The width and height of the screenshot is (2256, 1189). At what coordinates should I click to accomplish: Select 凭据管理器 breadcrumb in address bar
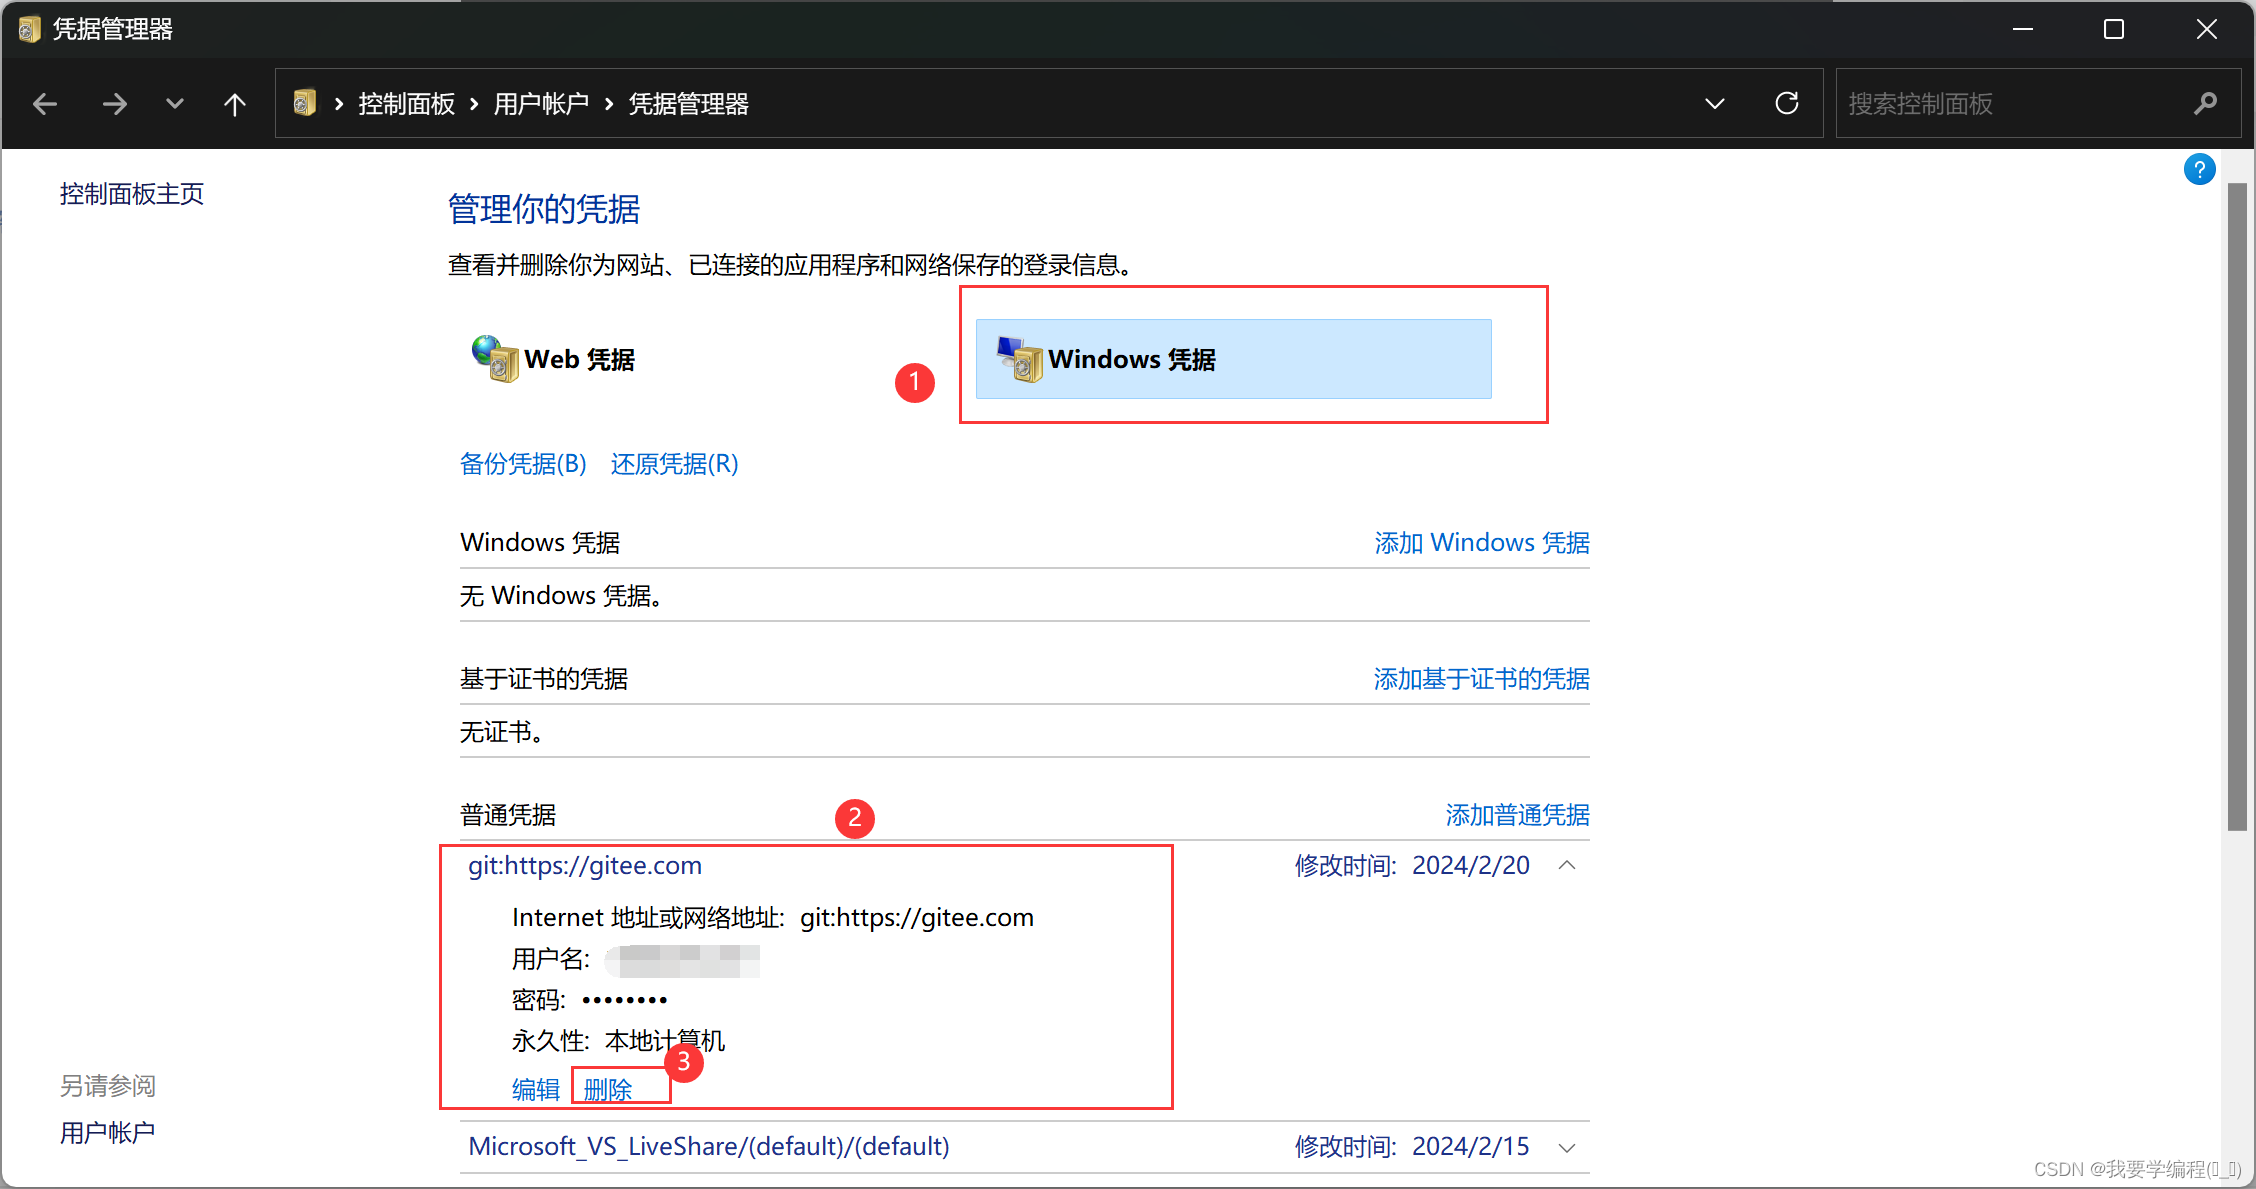pos(689,104)
